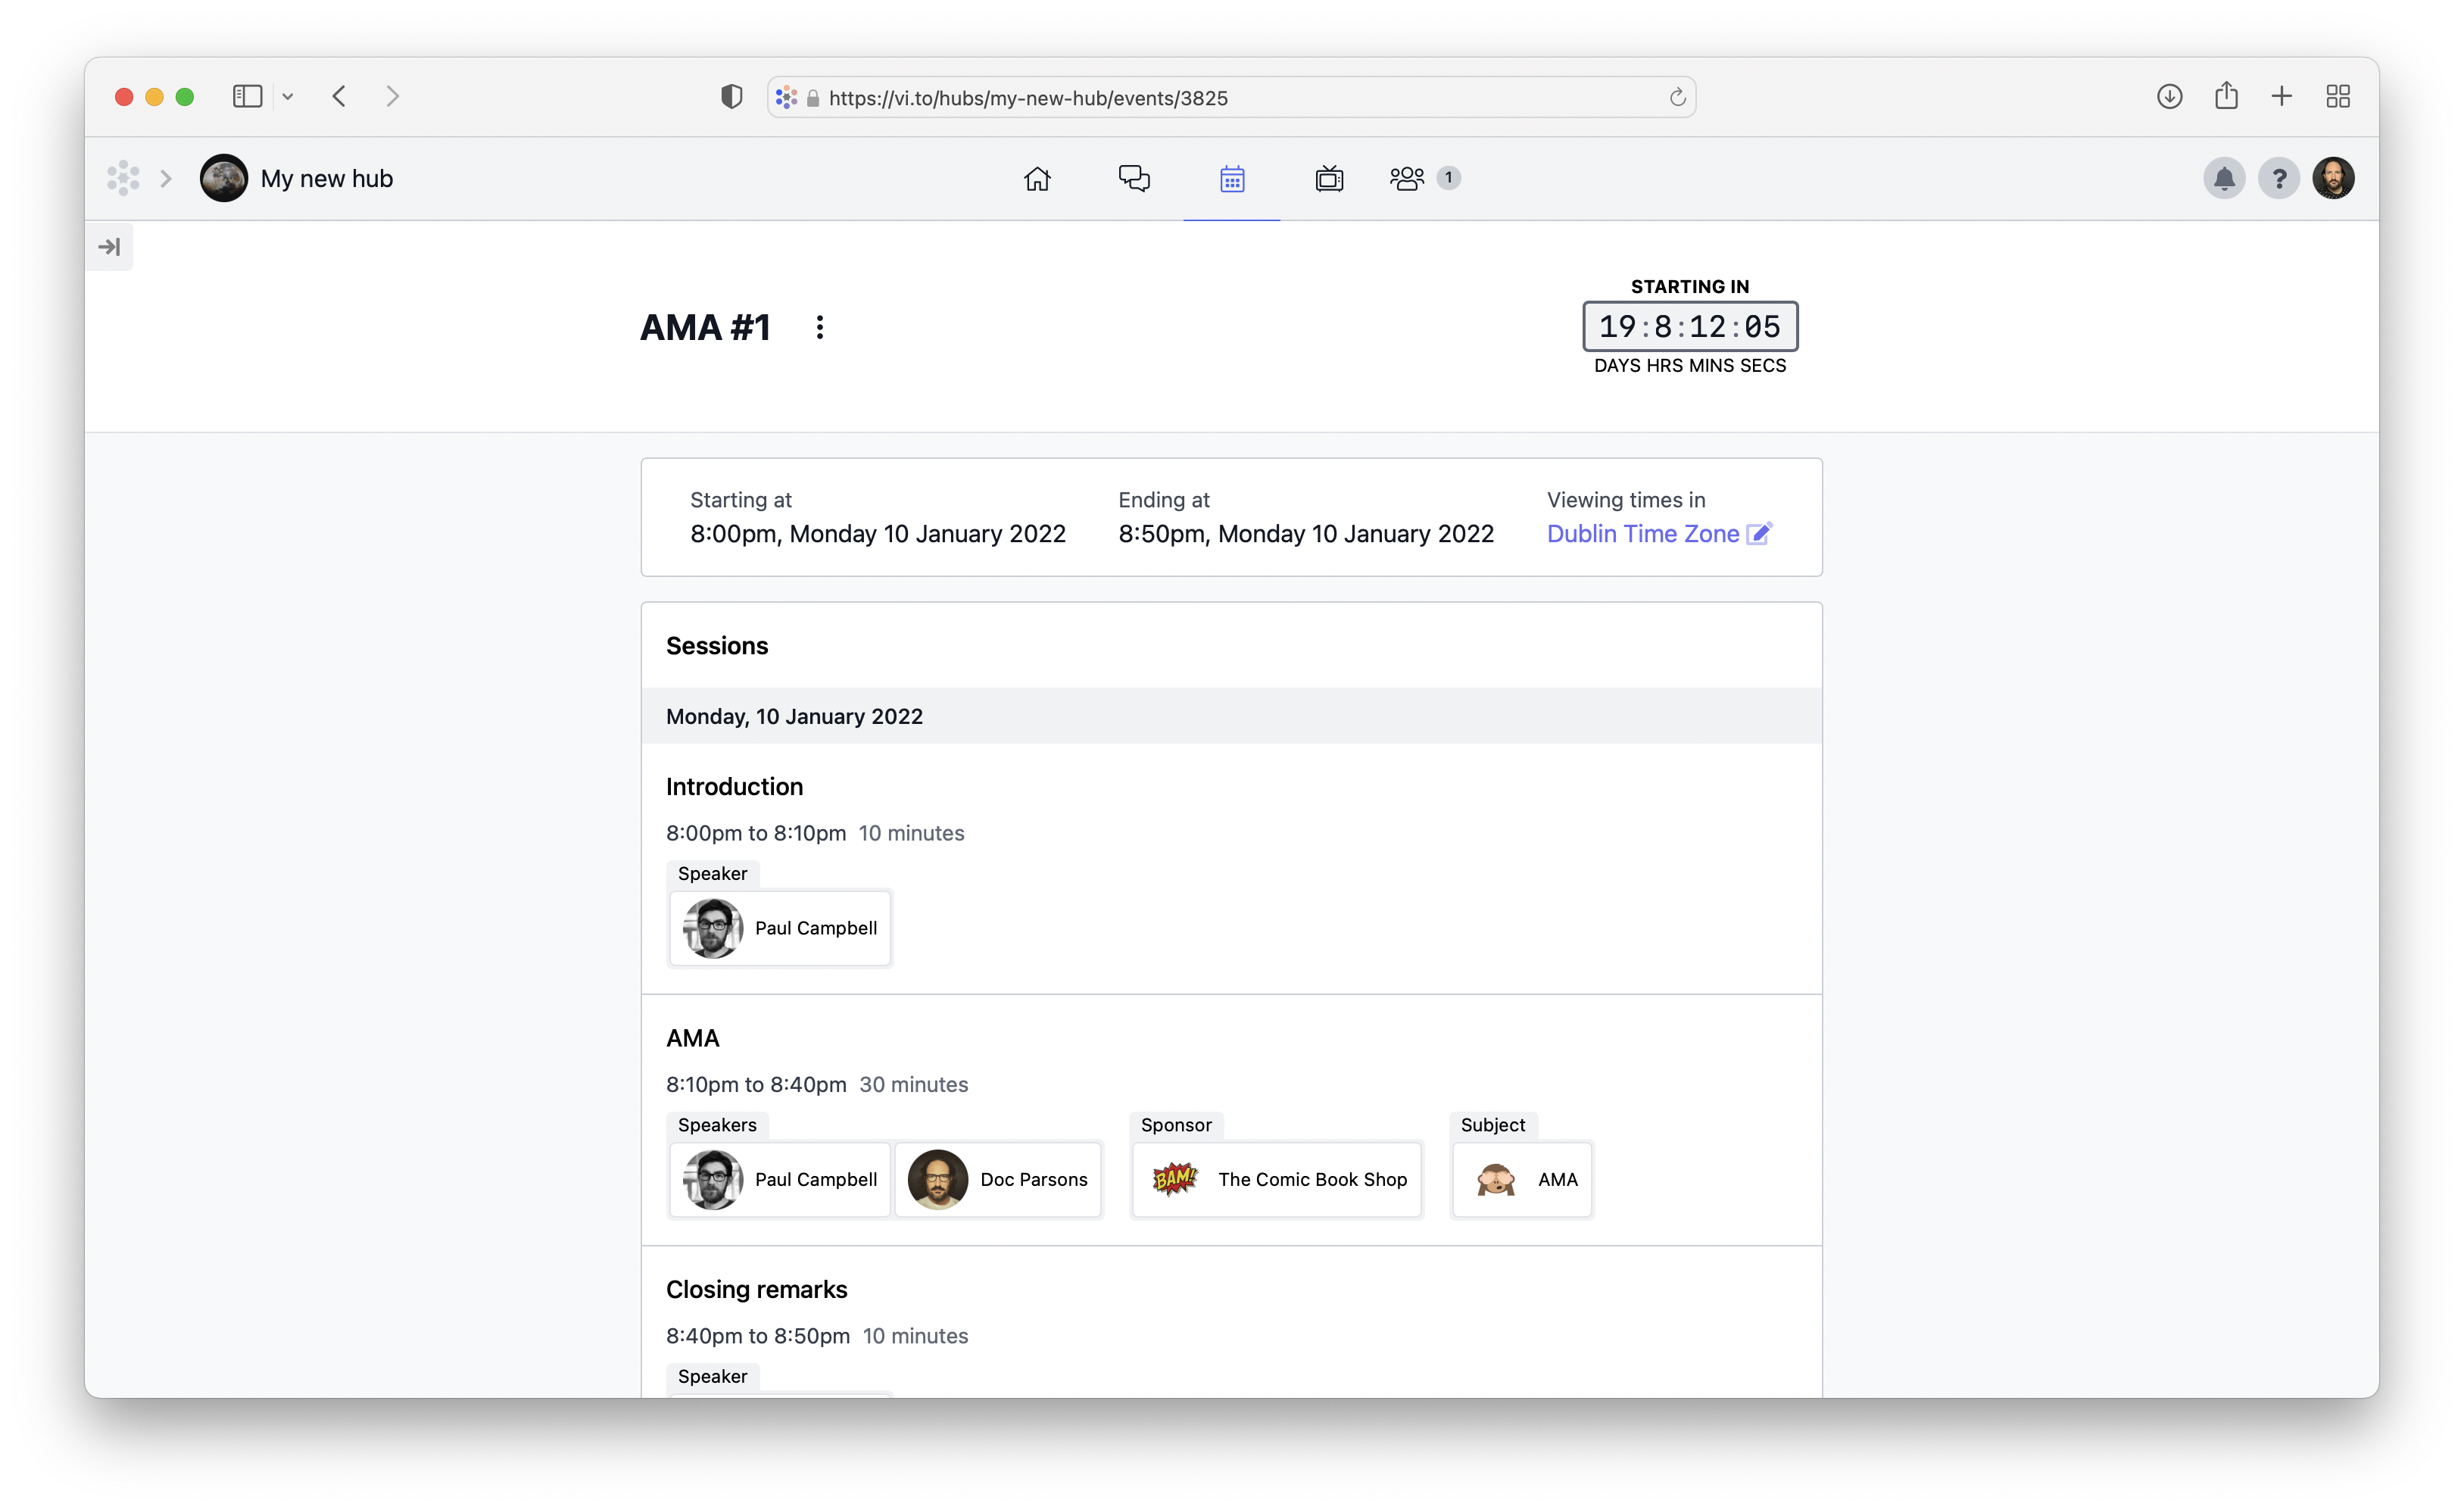
Task: Select speaker Doc Parsons
Action: (998, 1180)
